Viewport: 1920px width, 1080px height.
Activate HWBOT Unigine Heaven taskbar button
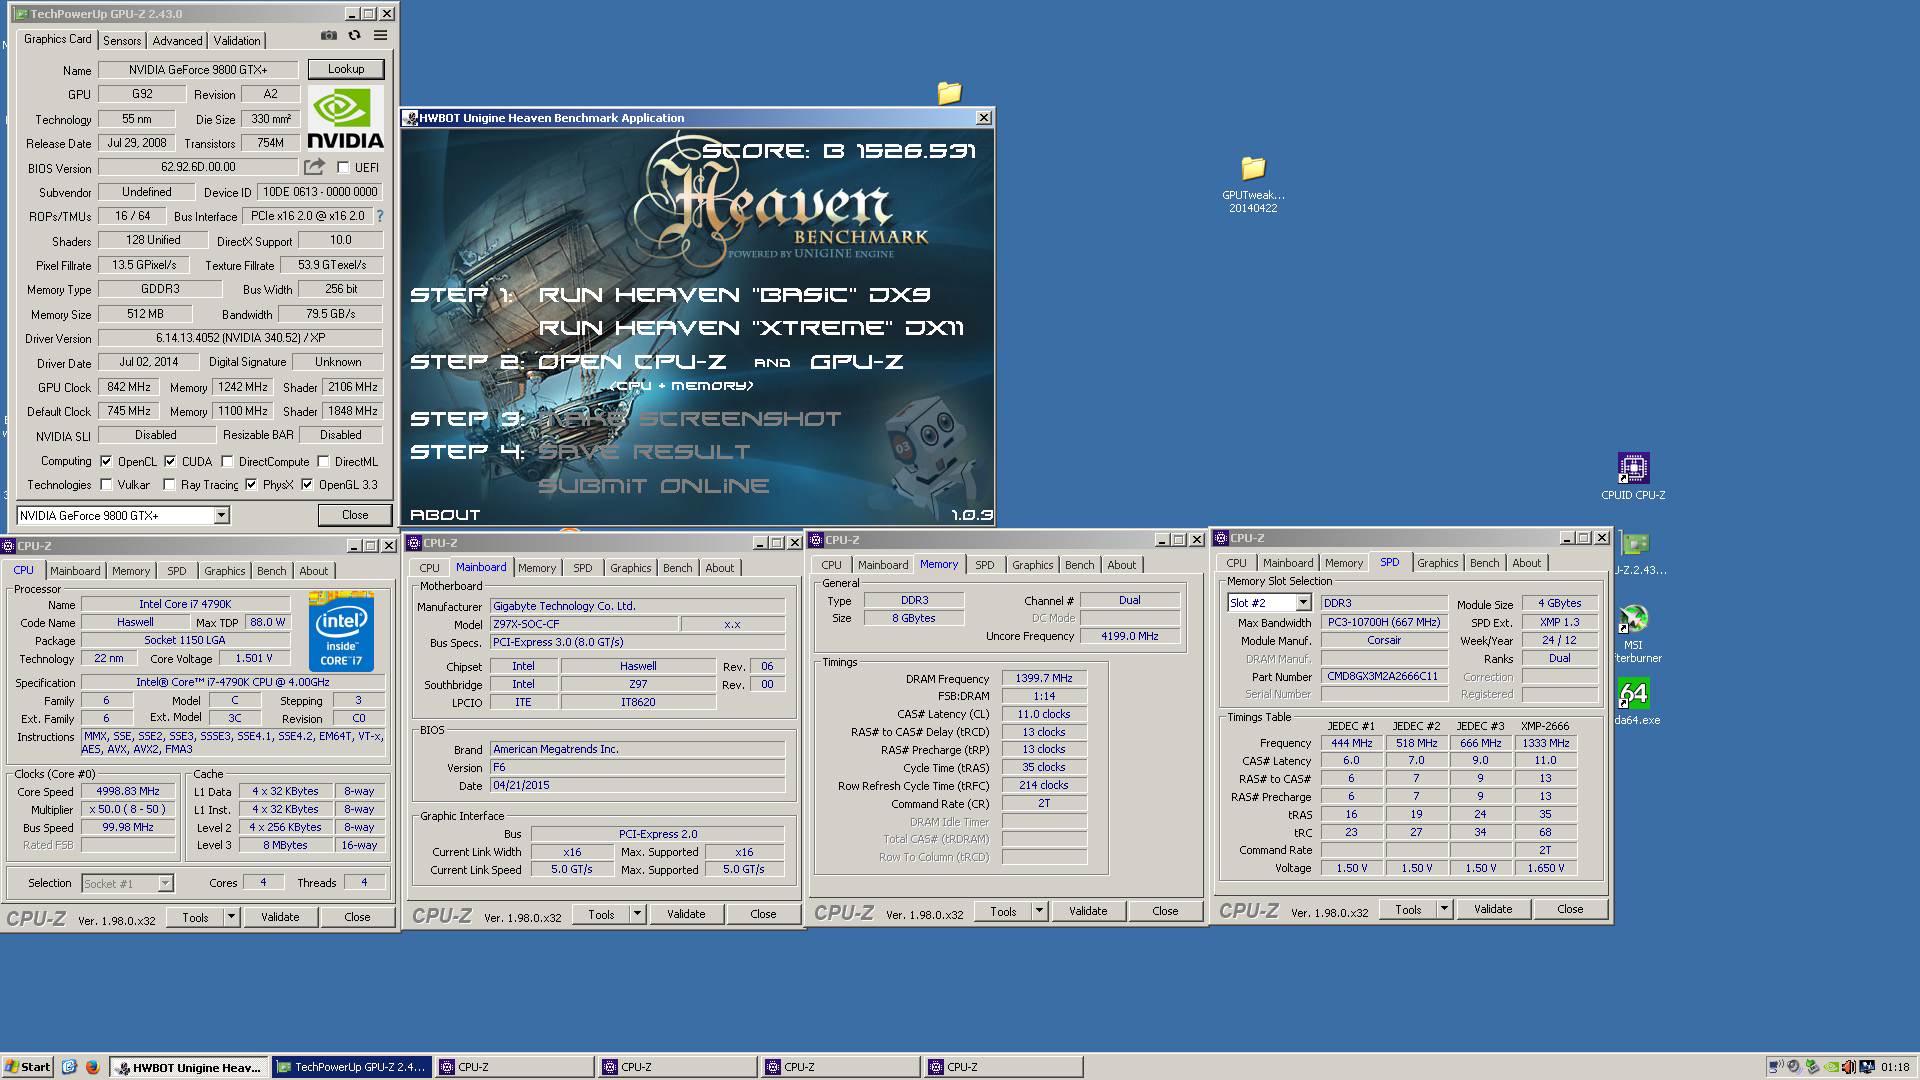coord(189,1067)
